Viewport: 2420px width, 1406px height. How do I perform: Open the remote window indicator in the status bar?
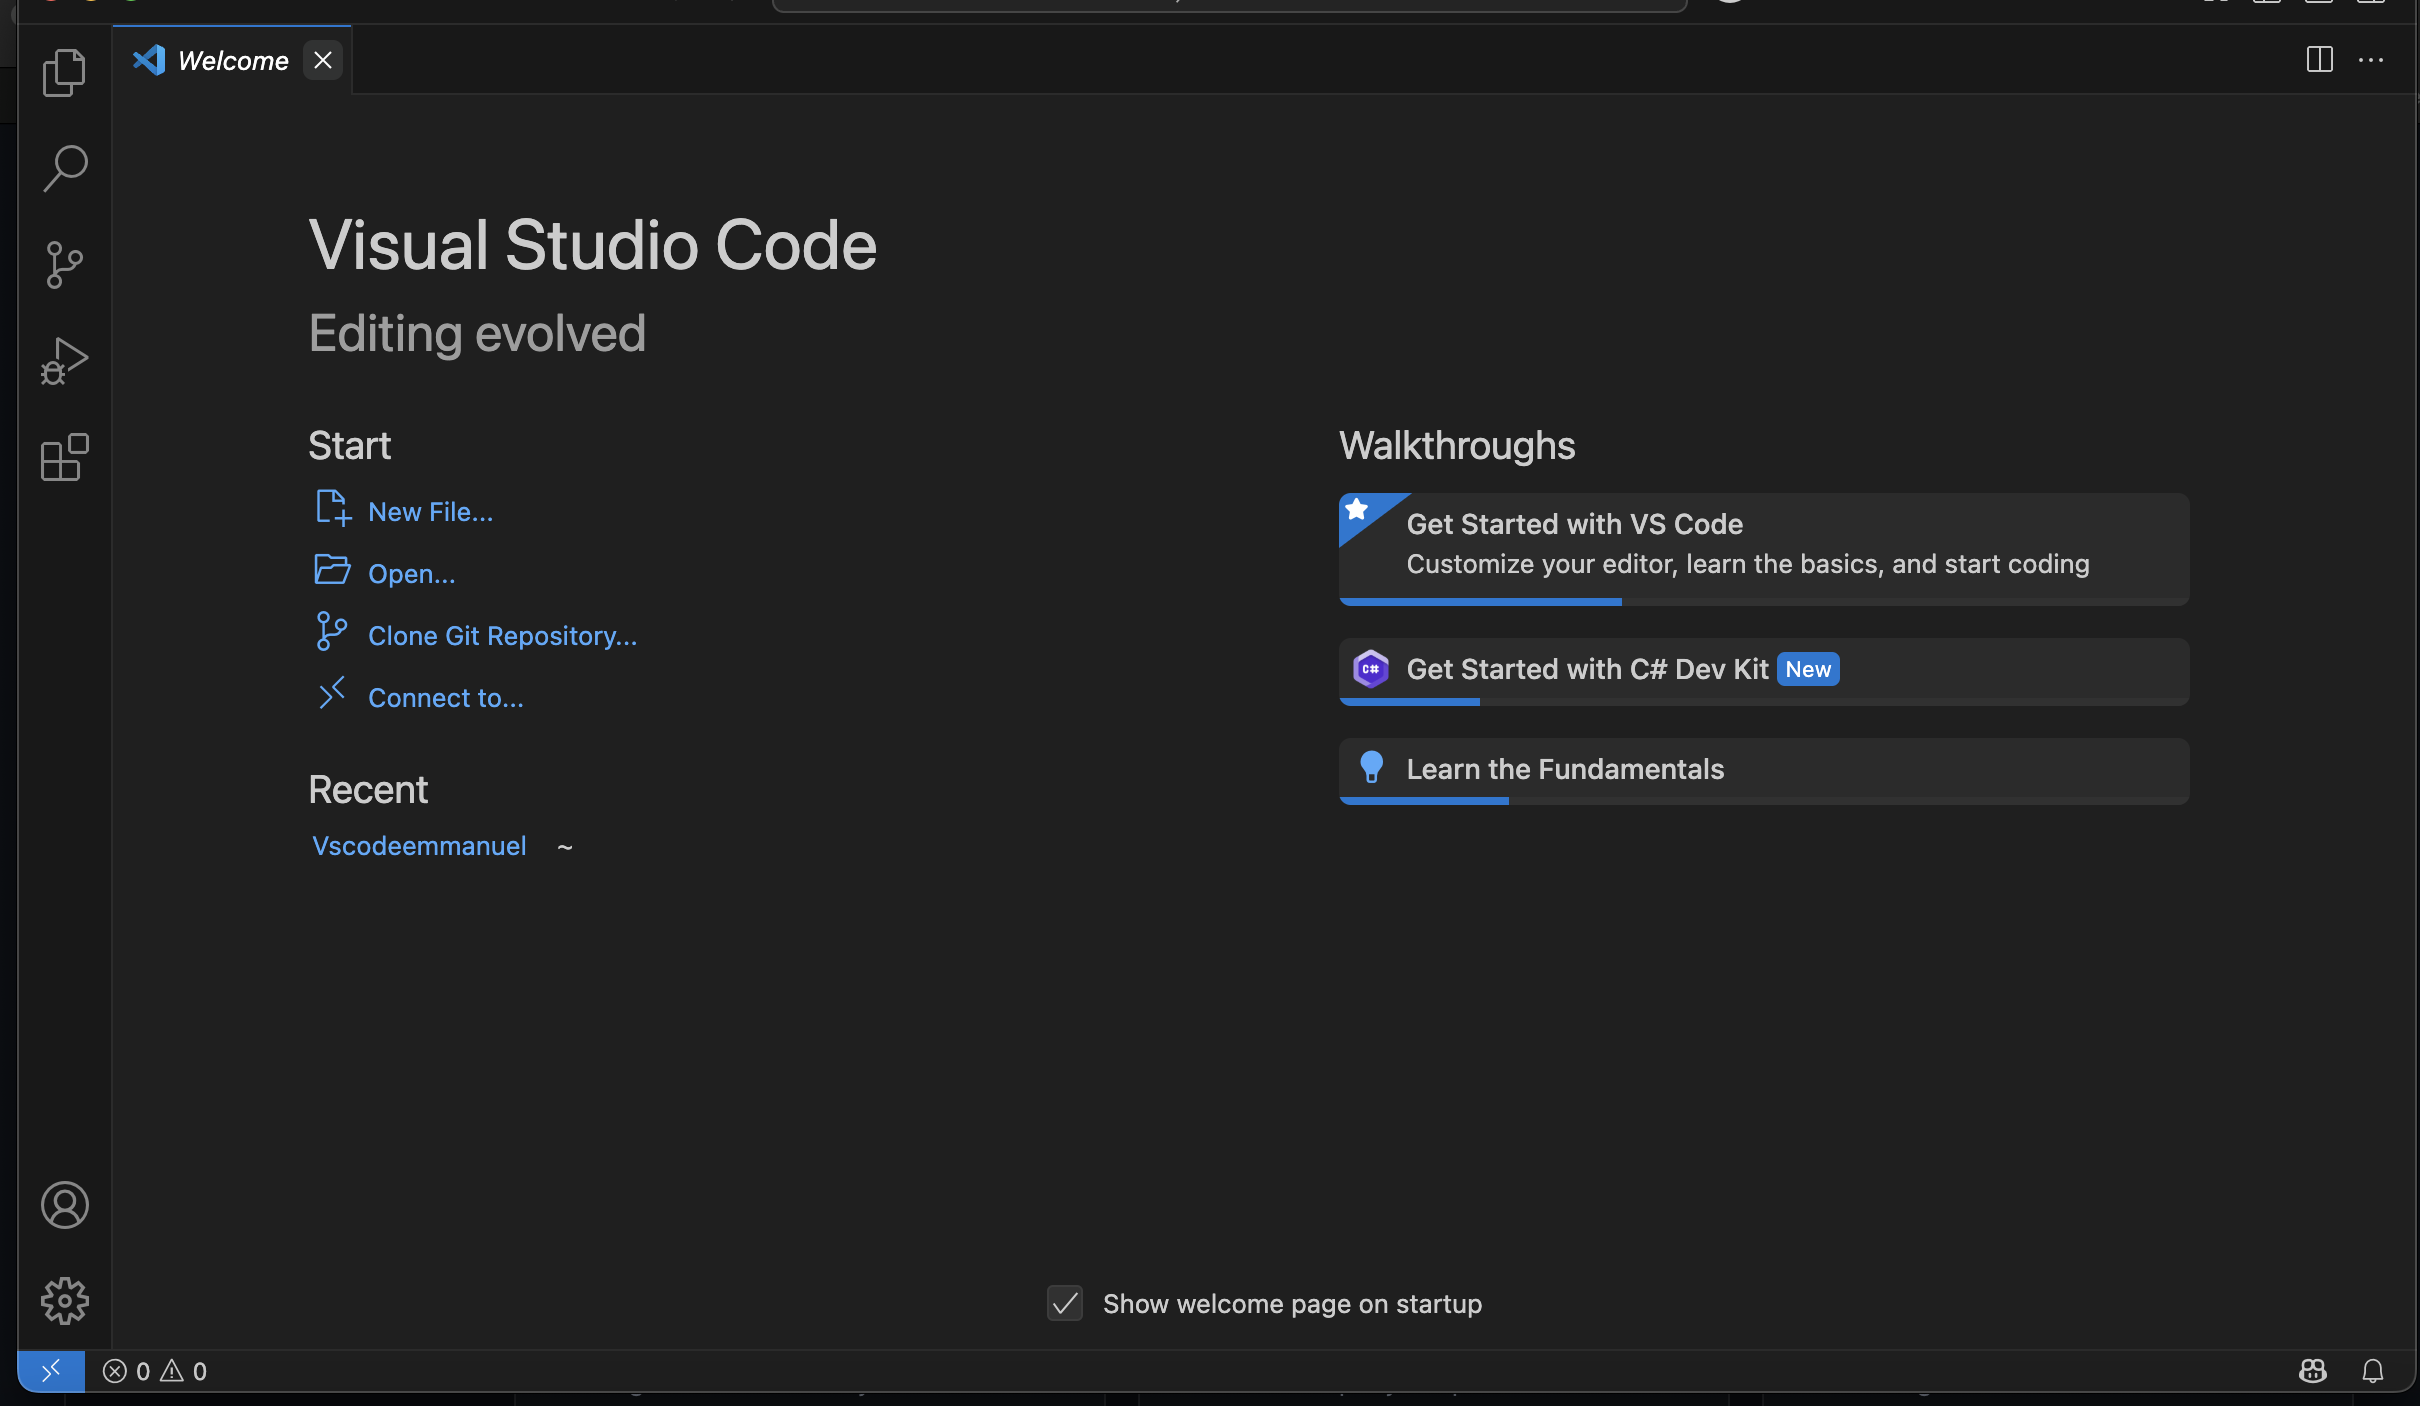click(51, 1371)
